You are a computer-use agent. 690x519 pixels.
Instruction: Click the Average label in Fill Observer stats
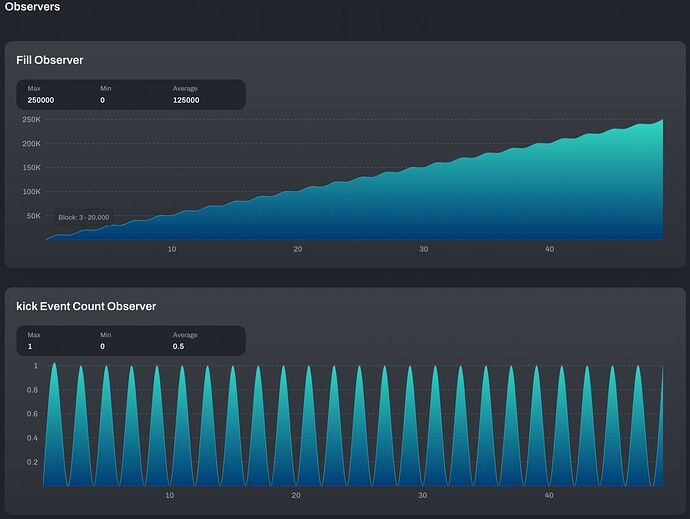click(185, 88)
